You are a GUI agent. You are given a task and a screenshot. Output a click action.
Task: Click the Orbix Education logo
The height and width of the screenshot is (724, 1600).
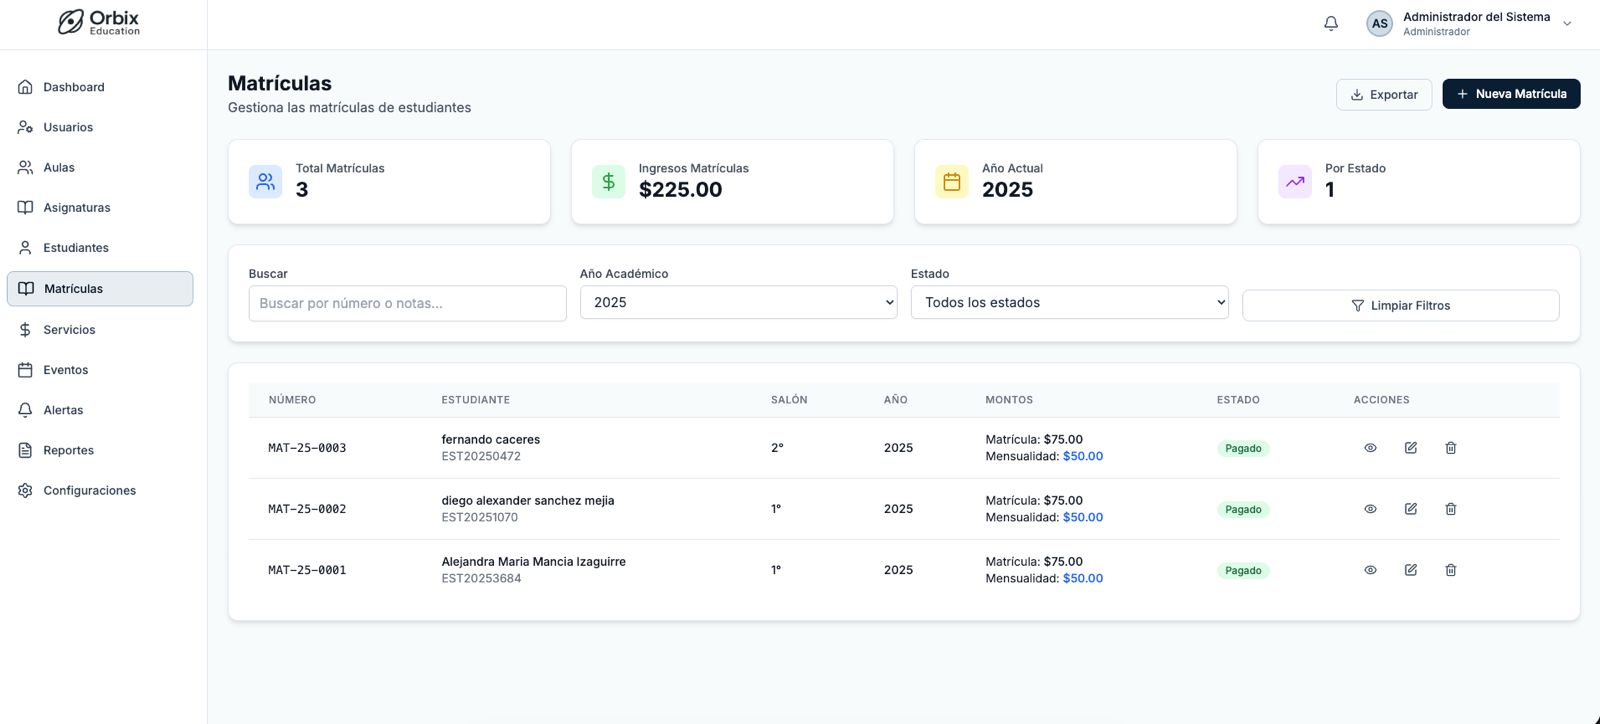coord(99,23)
